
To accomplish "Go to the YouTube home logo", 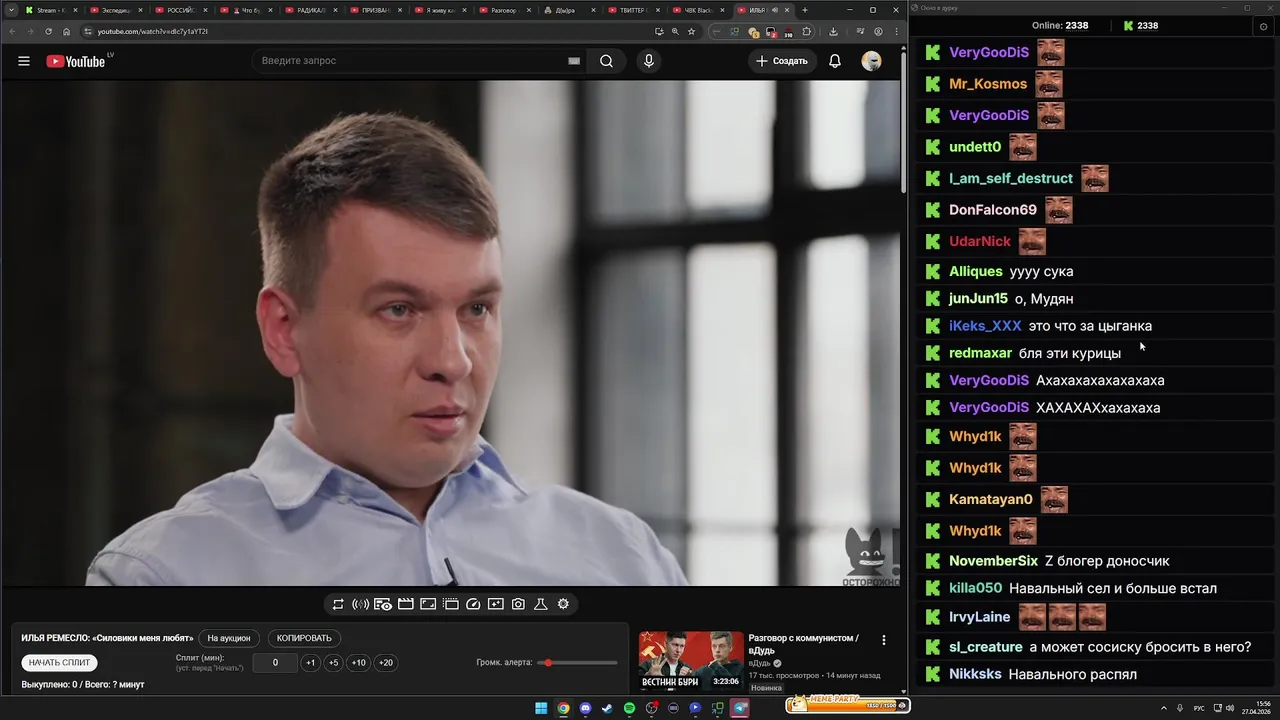I will click(x=75, y=61).
